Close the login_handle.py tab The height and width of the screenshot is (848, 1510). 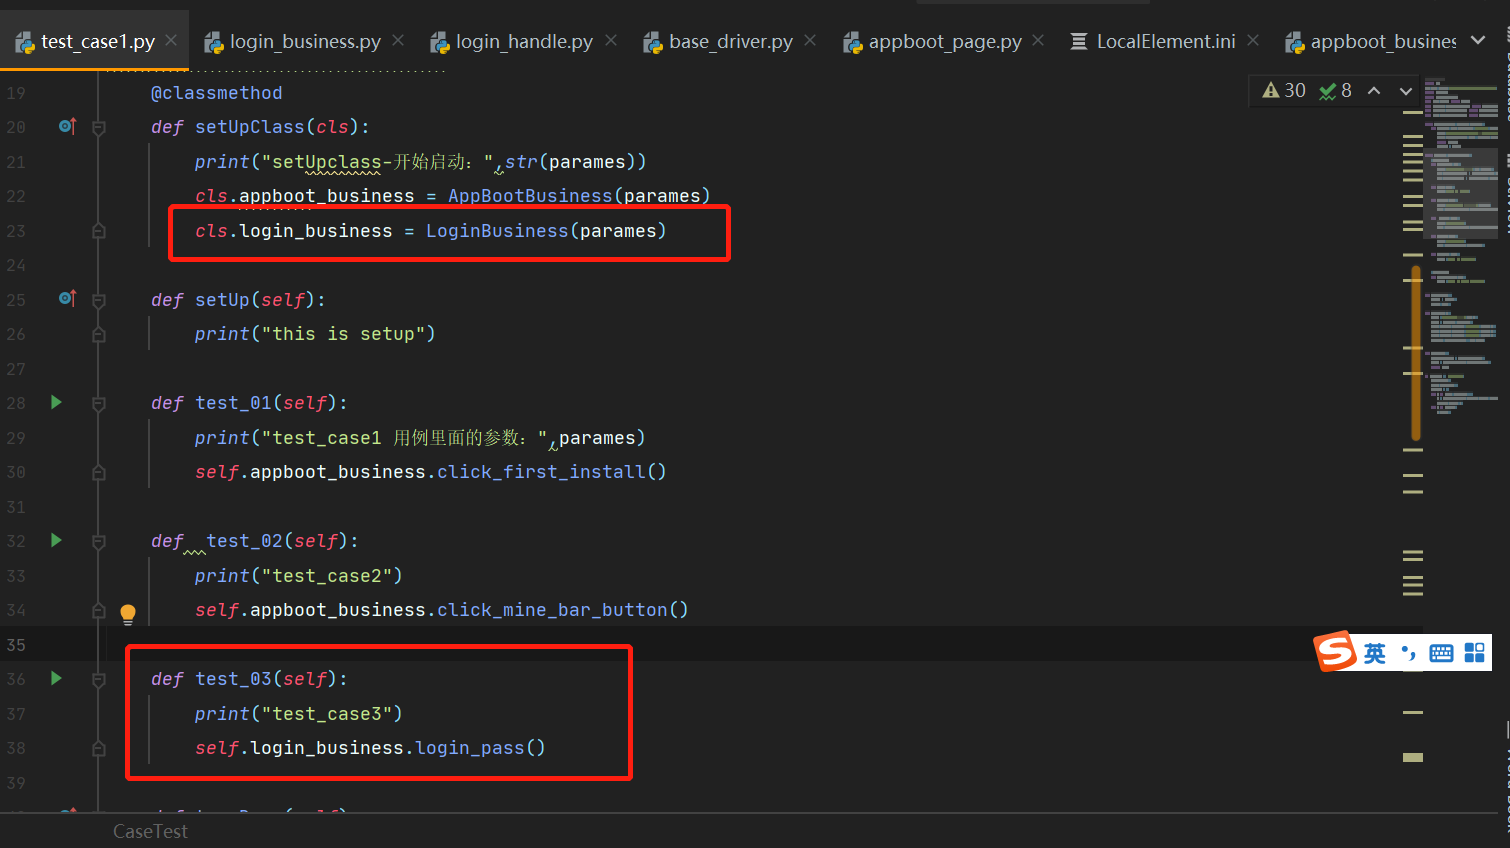click(611, 40)
